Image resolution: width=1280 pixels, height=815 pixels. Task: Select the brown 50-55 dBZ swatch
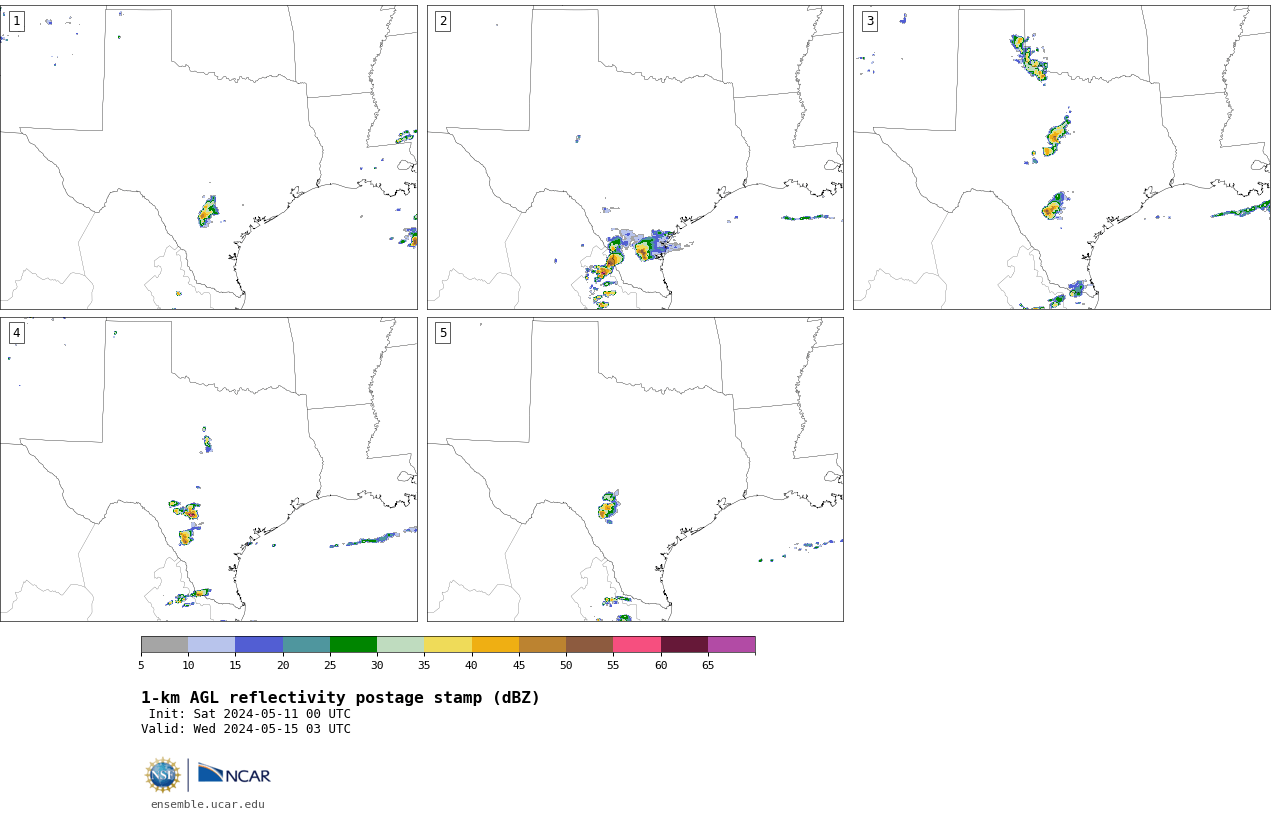tap(589, 644)
